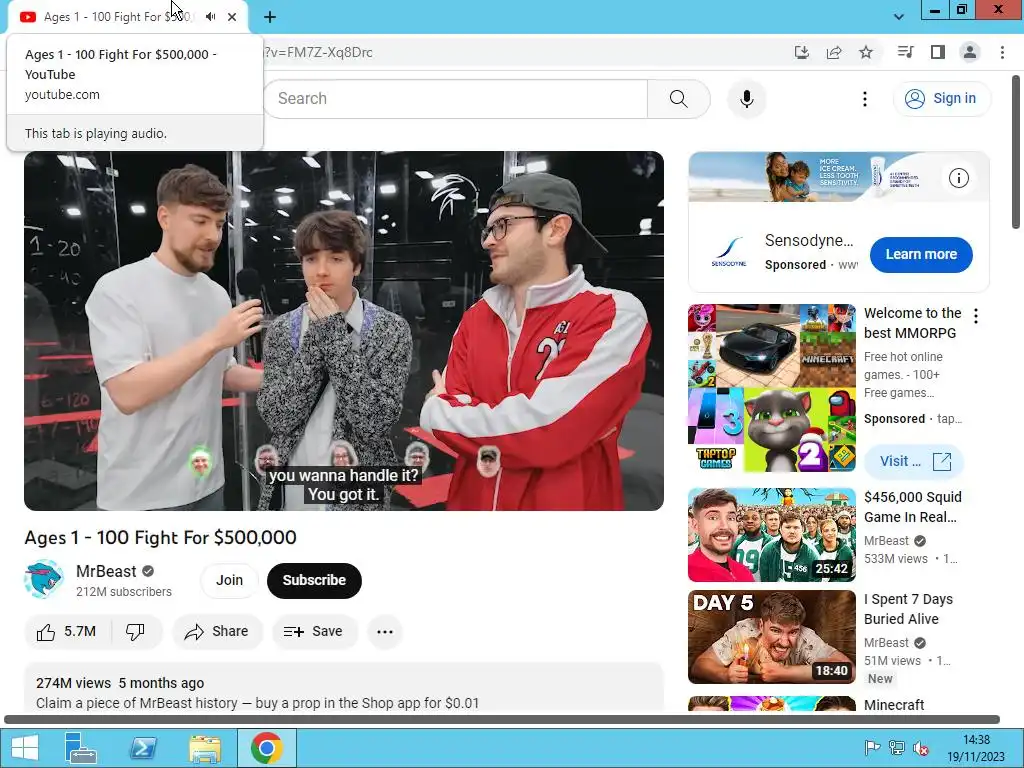Image resolution: width=1024 pixels, height=768 pixels.
Task: Open a new browser tab
Action: pos(270,17)
